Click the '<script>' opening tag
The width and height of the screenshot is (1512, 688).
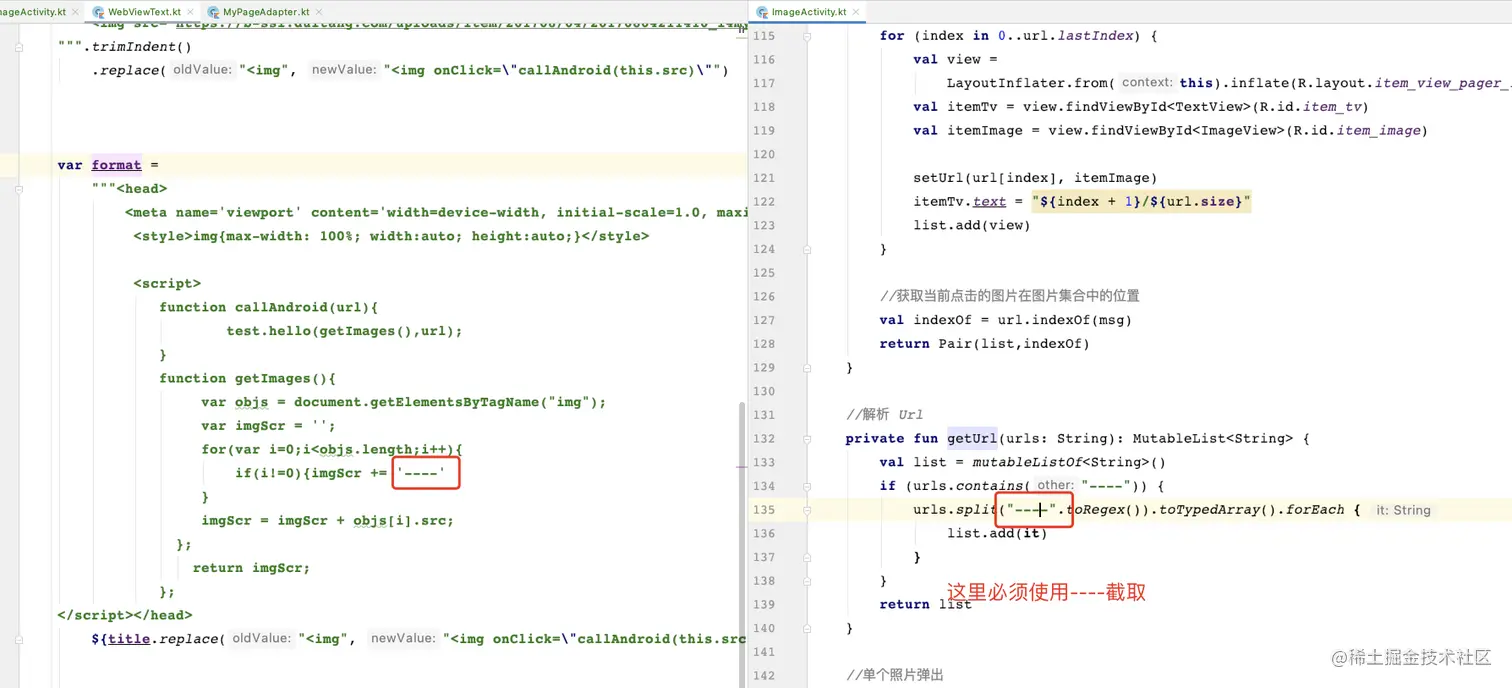pos(167,284)
